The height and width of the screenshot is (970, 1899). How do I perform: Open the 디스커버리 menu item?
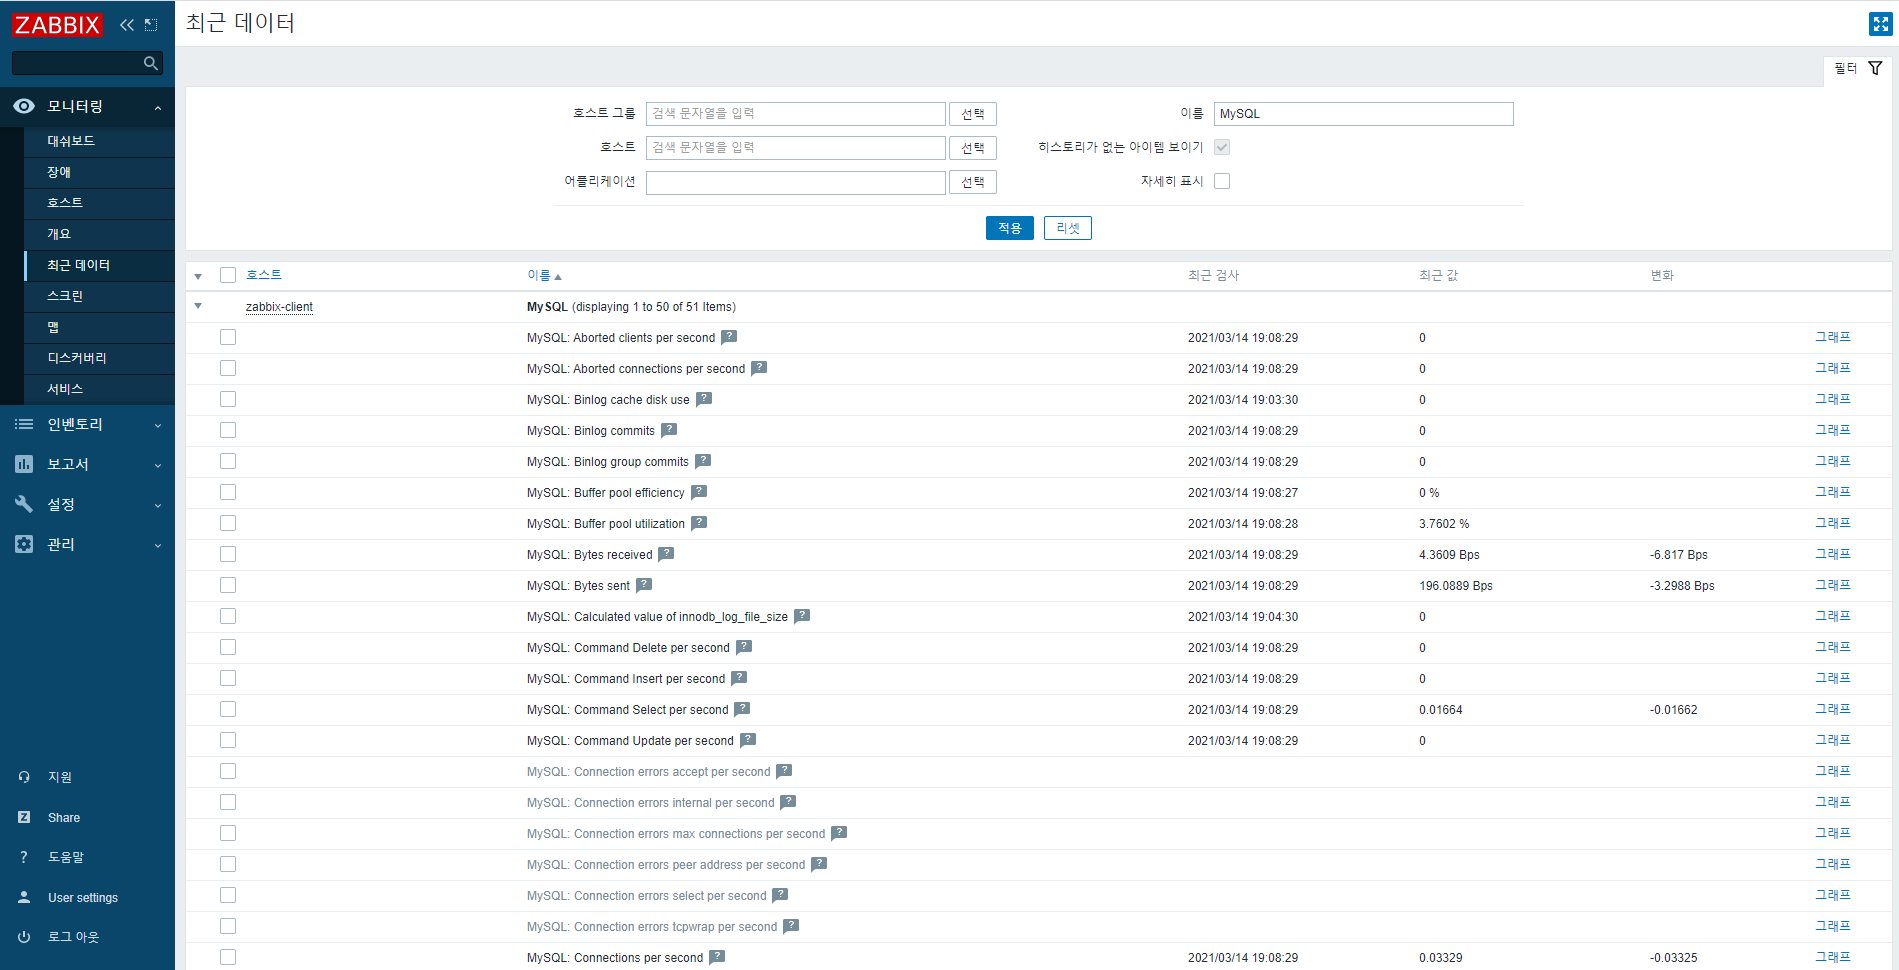pyautogui.click(x=99, y=358)
